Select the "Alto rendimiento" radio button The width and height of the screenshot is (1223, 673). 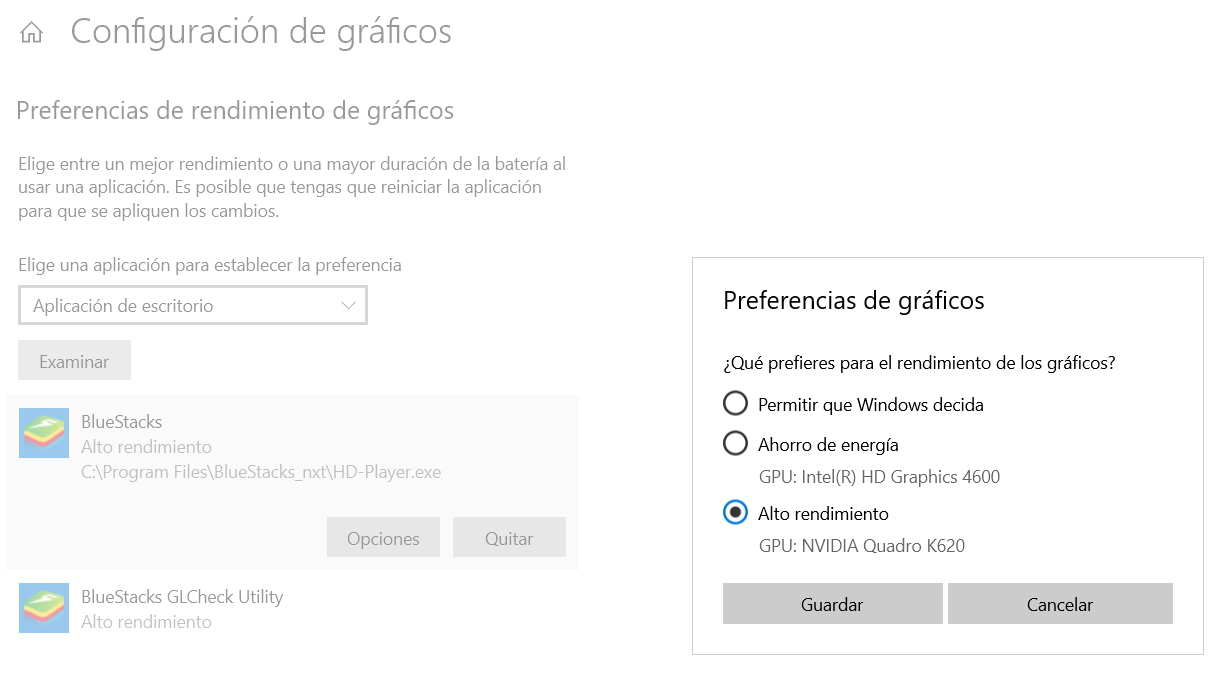pos(735,513)
